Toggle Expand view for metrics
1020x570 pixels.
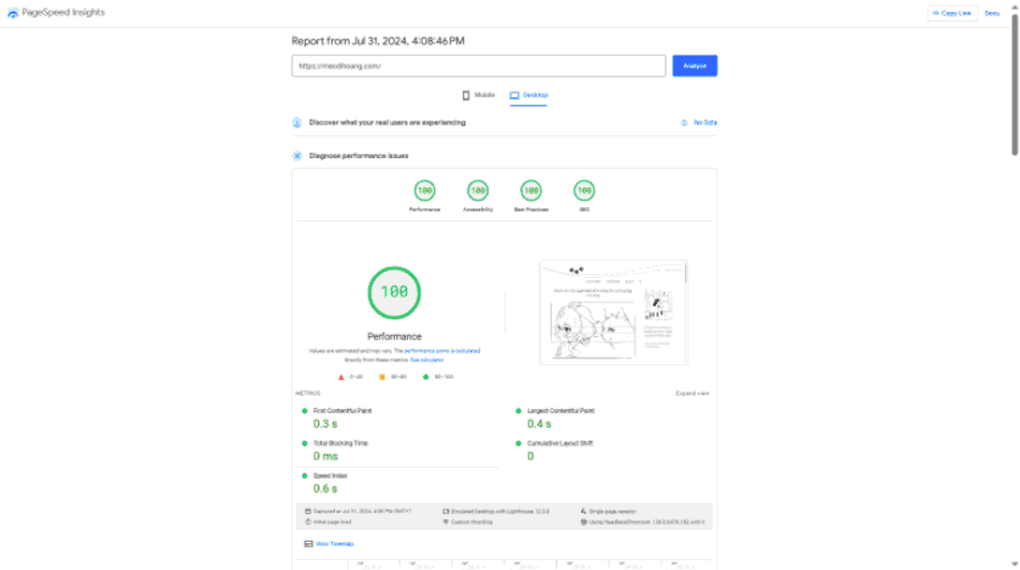point(692,393)
